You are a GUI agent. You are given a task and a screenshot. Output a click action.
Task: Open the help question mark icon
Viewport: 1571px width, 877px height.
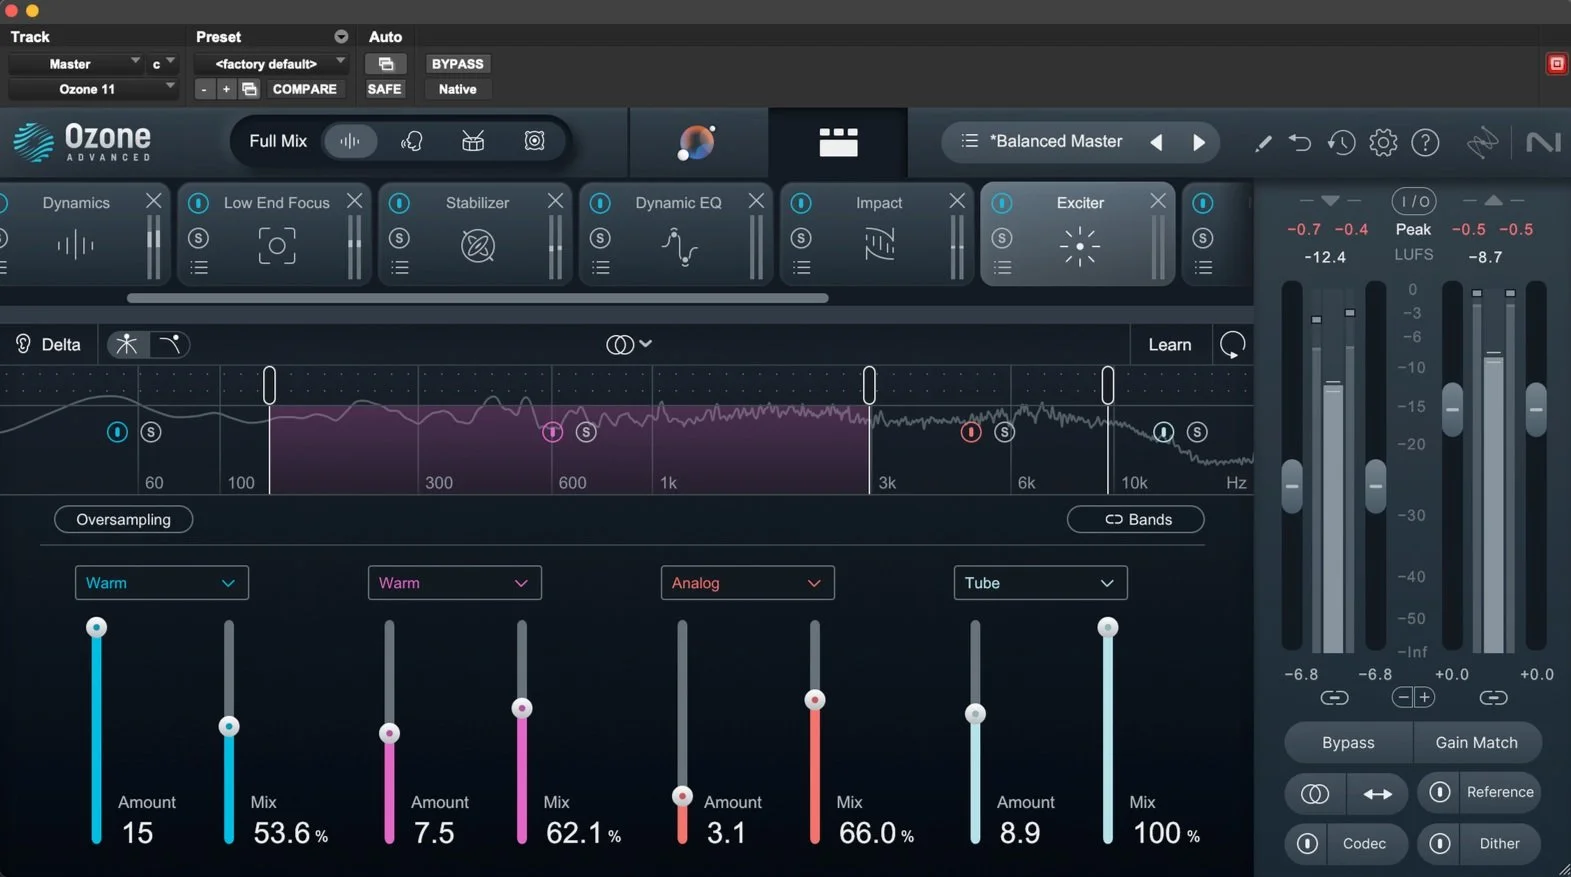(1425, 142)
